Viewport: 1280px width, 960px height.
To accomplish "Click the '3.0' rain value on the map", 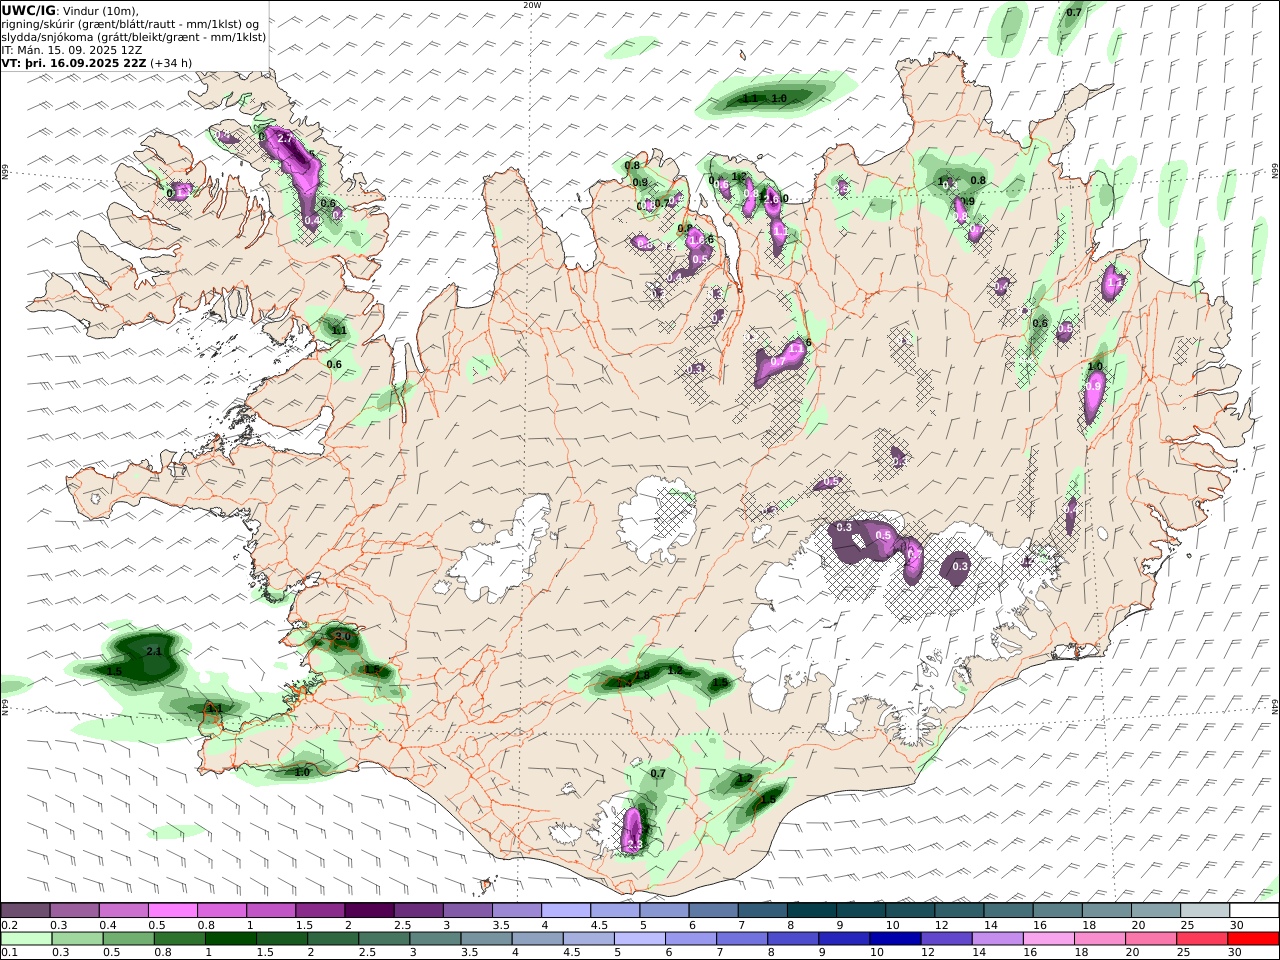I will tap(343, 636).
